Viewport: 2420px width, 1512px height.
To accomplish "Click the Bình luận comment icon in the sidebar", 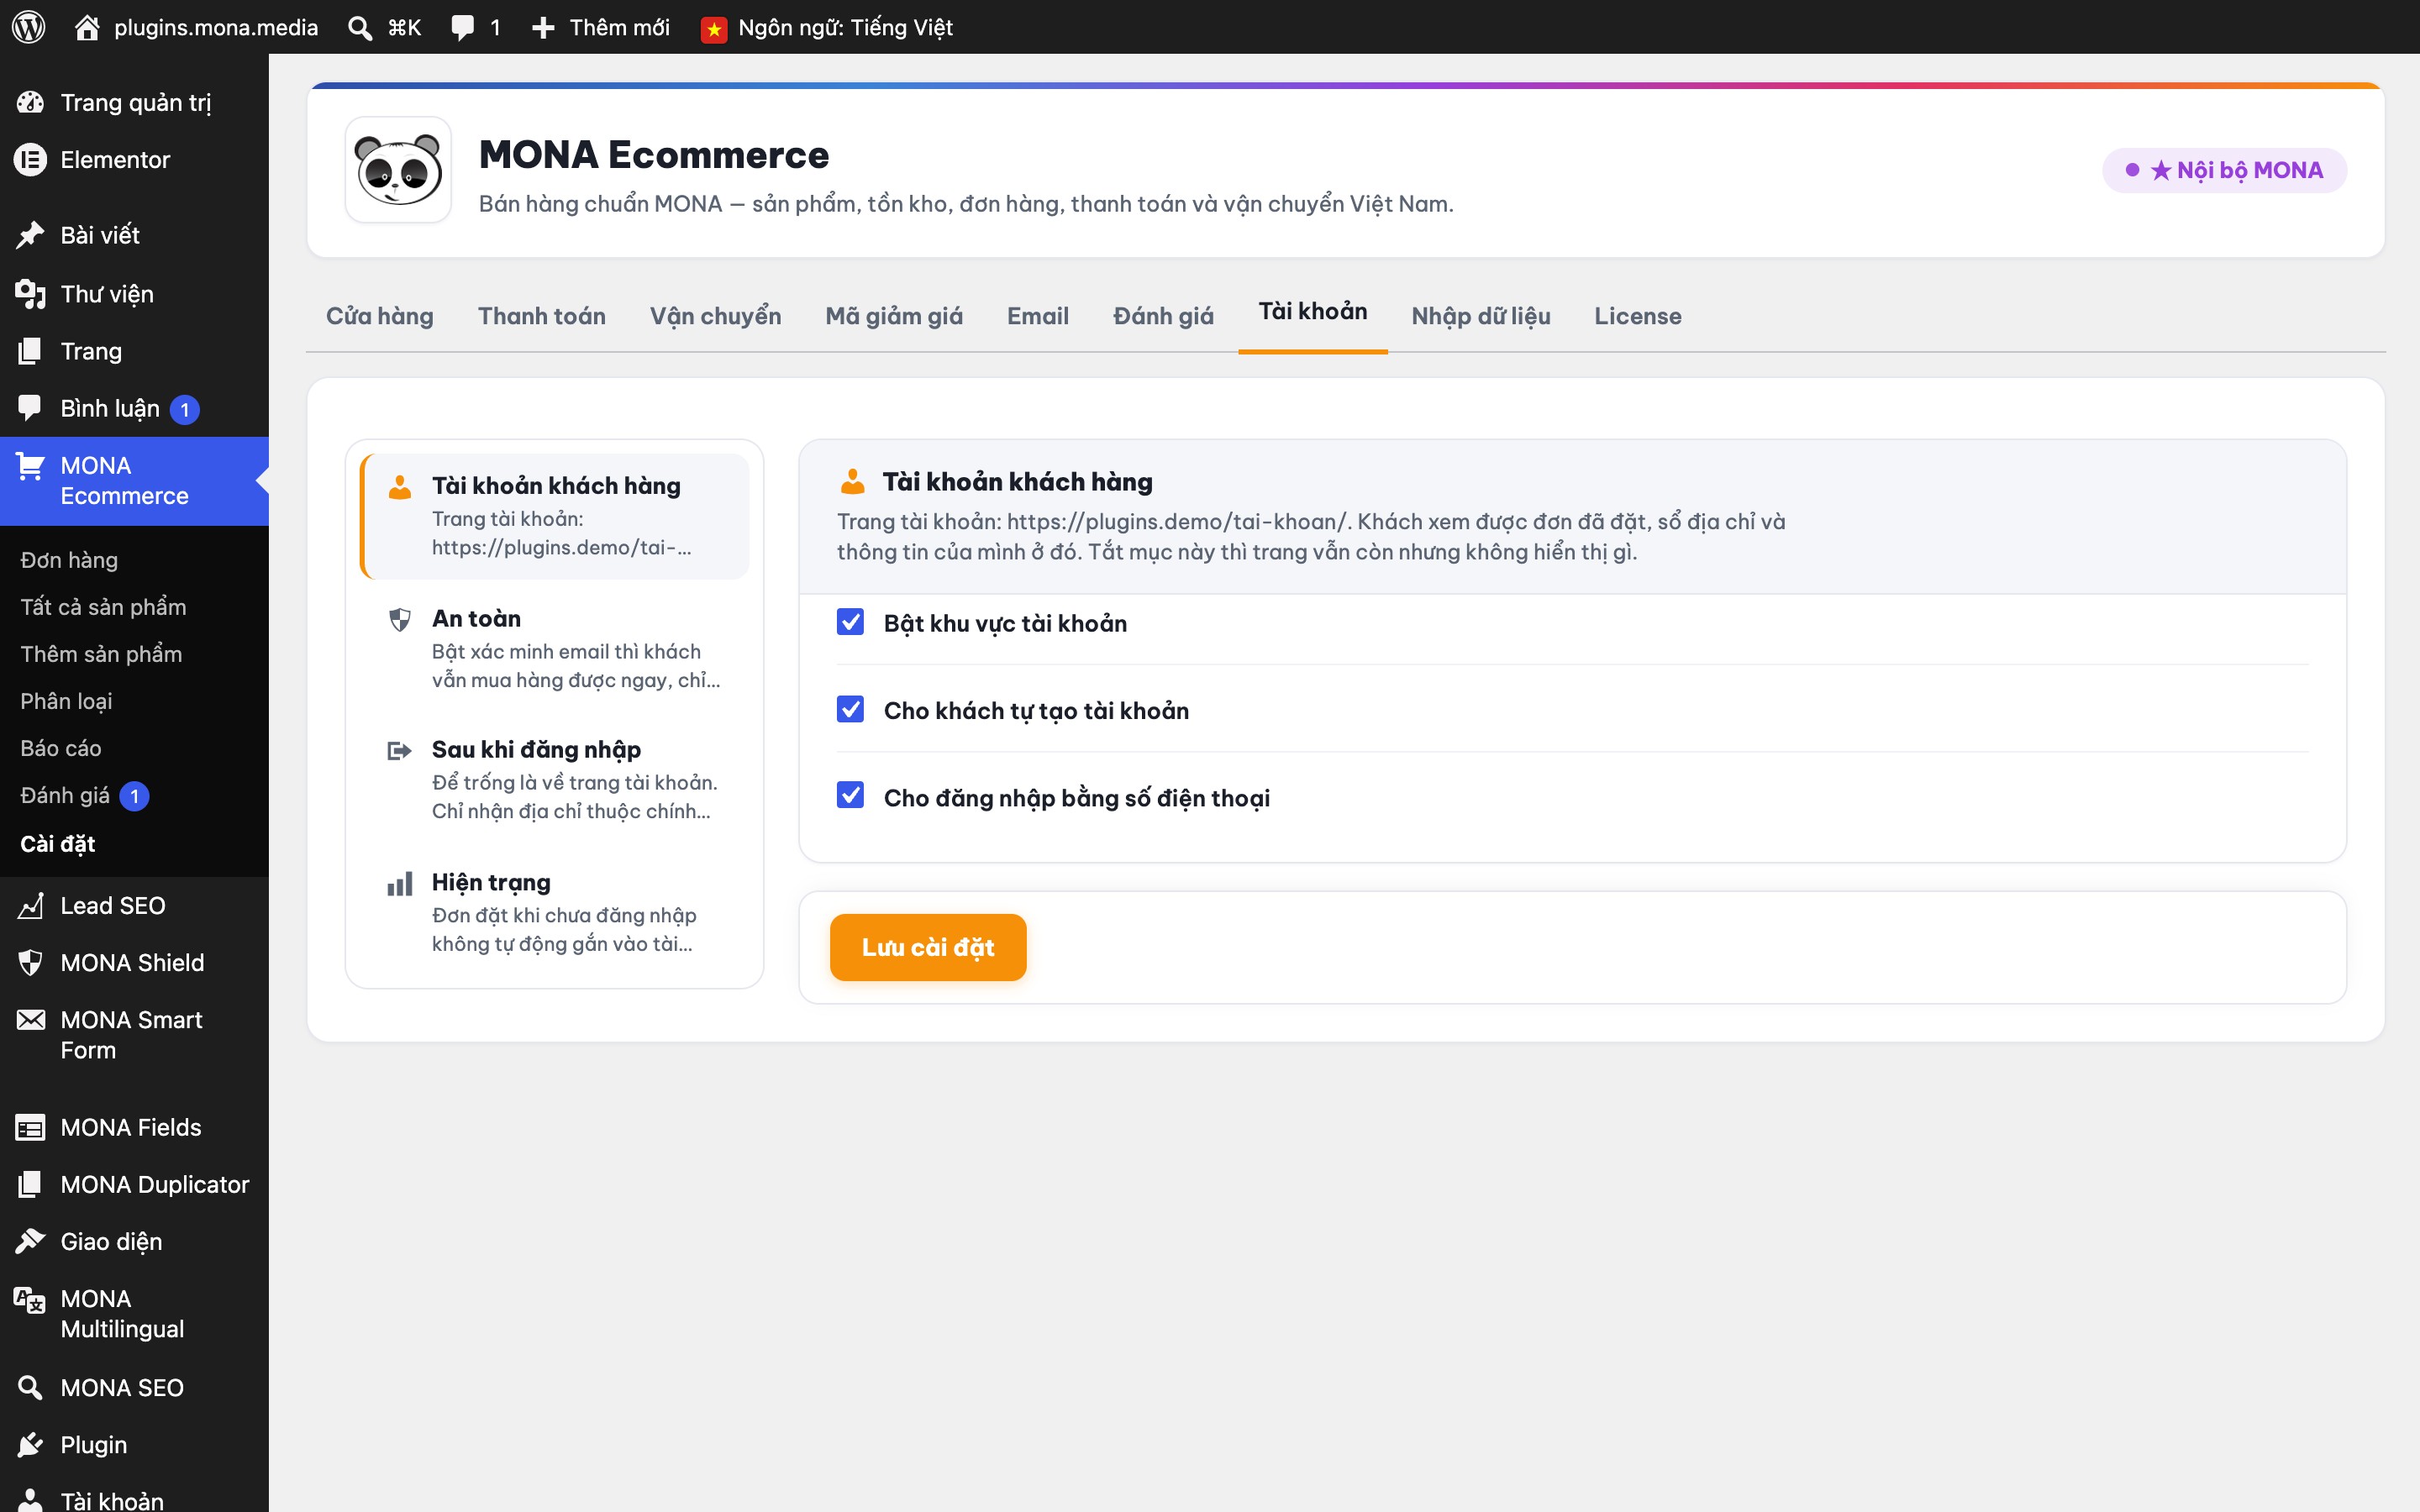I will click(30, 408).
